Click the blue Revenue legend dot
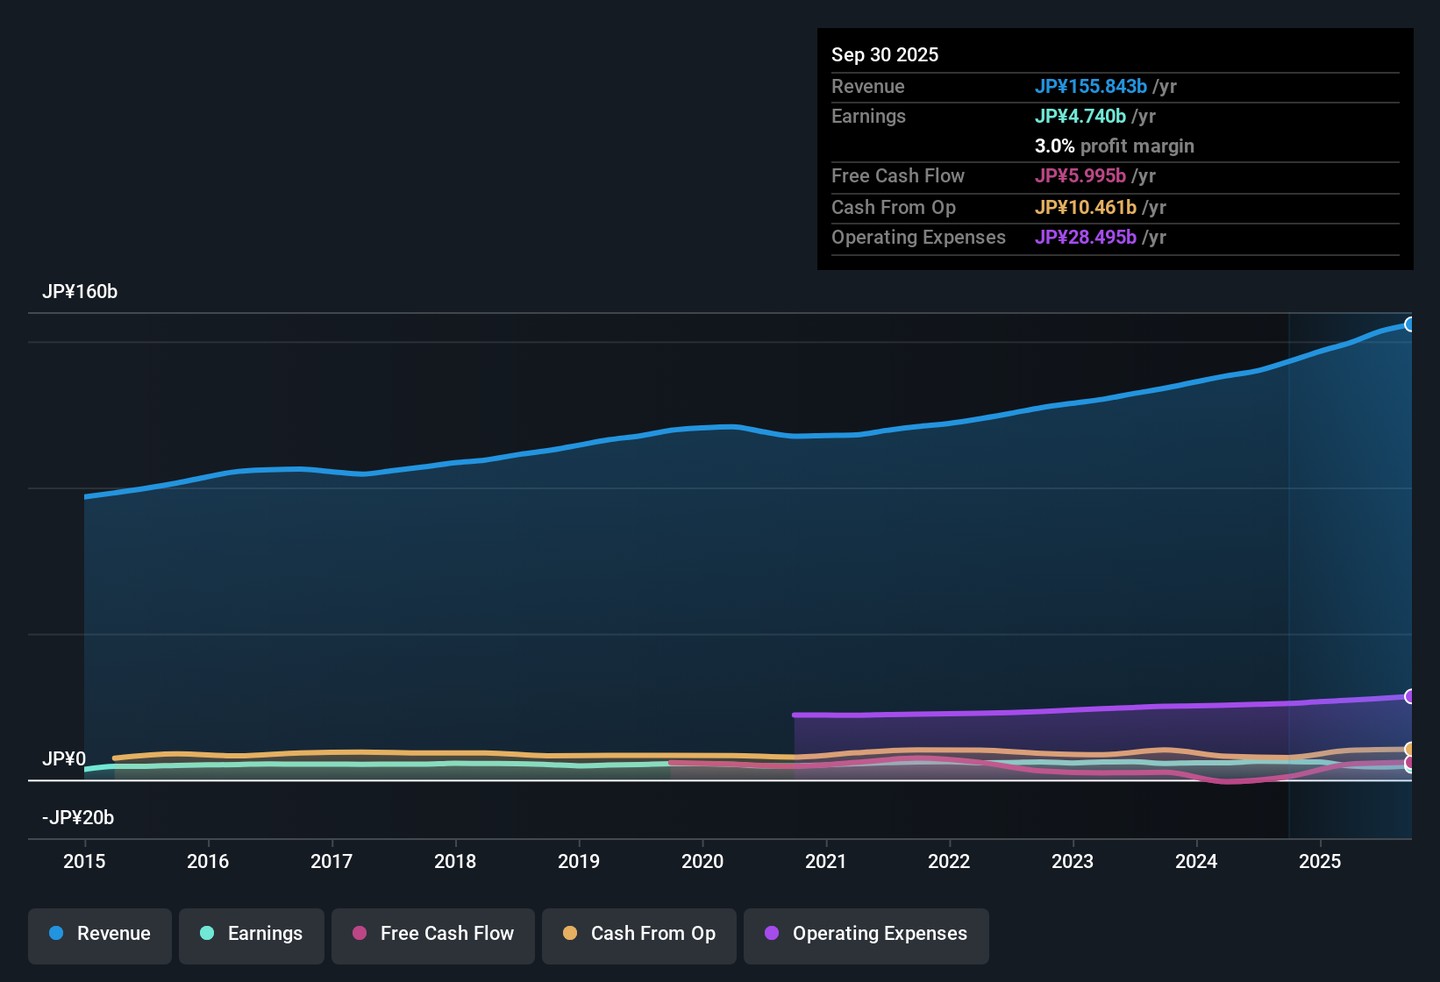Viewport: 1440px width, 982px height. 56,933
